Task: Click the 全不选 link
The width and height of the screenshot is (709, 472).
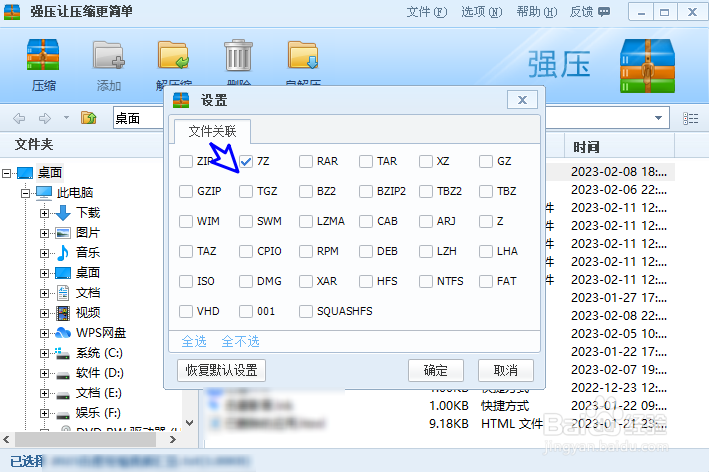Action: [241, 341]
